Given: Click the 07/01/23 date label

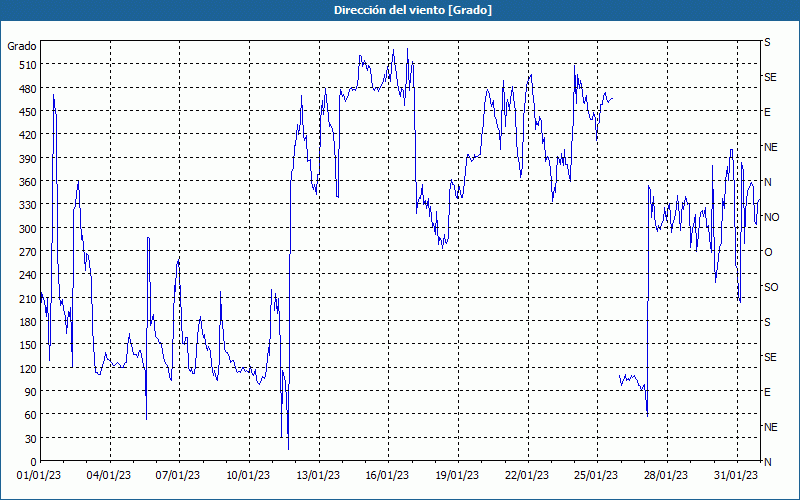Looking at the screenshot, I should tap(178, 476).
